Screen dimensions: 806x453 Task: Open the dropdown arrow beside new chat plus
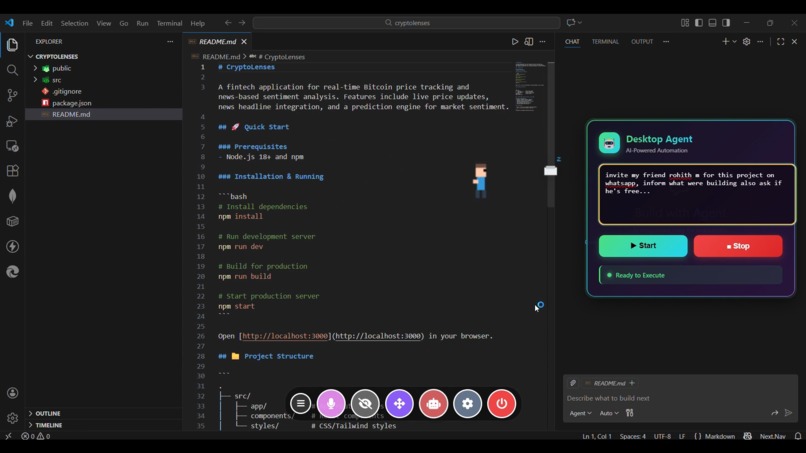[735, 42]
